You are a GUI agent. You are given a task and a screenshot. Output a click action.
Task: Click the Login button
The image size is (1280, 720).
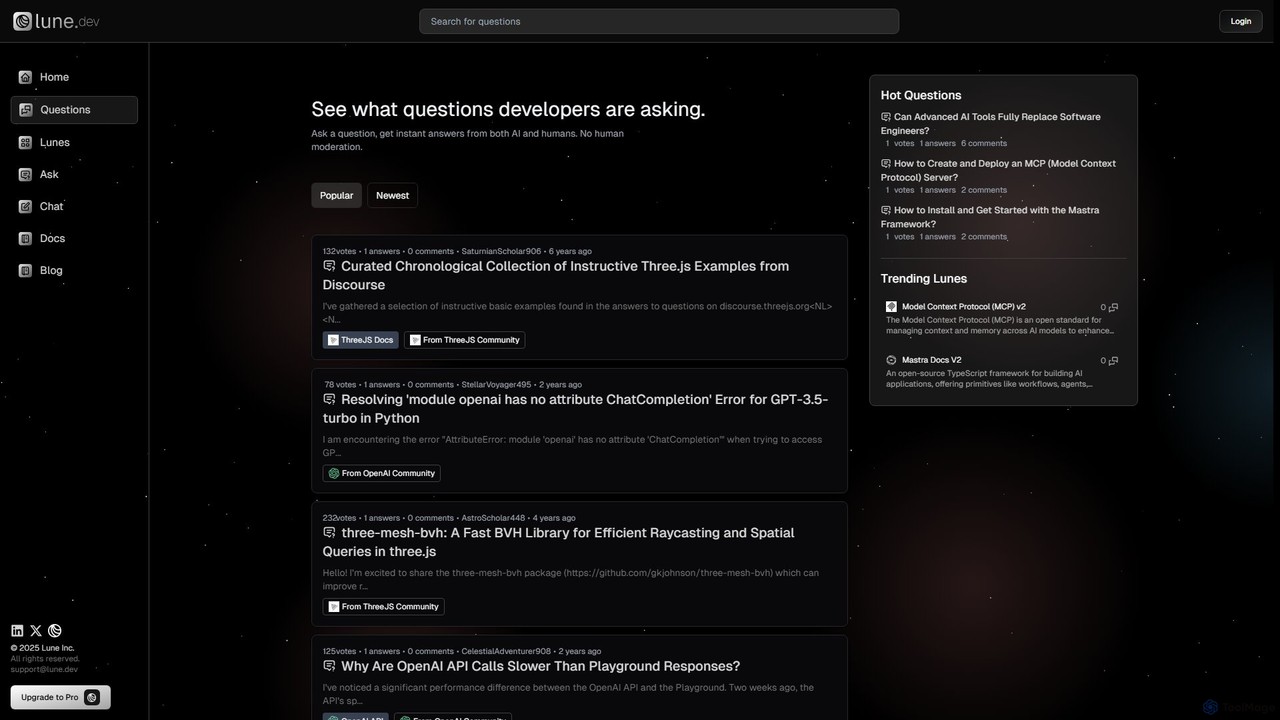1241,21
